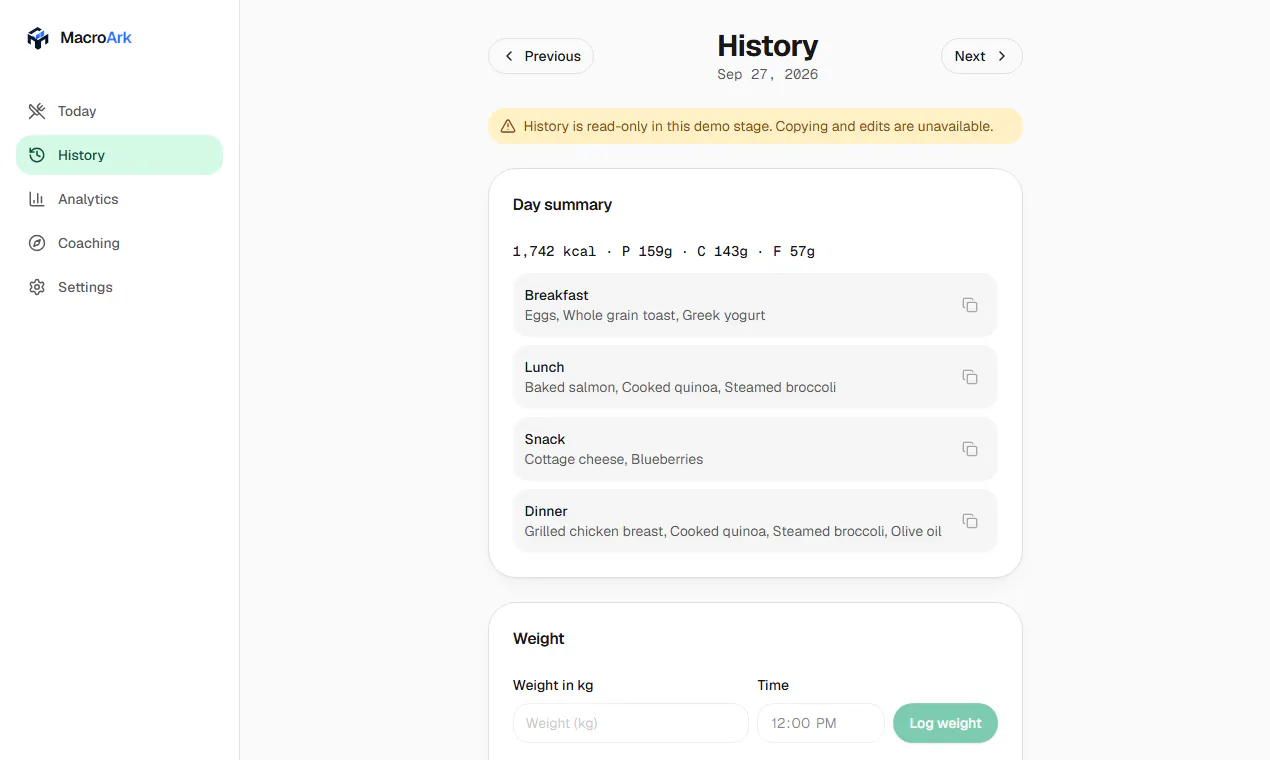
Task: Copy the Lunch meal entry
Action: click(x=970, y=377)
